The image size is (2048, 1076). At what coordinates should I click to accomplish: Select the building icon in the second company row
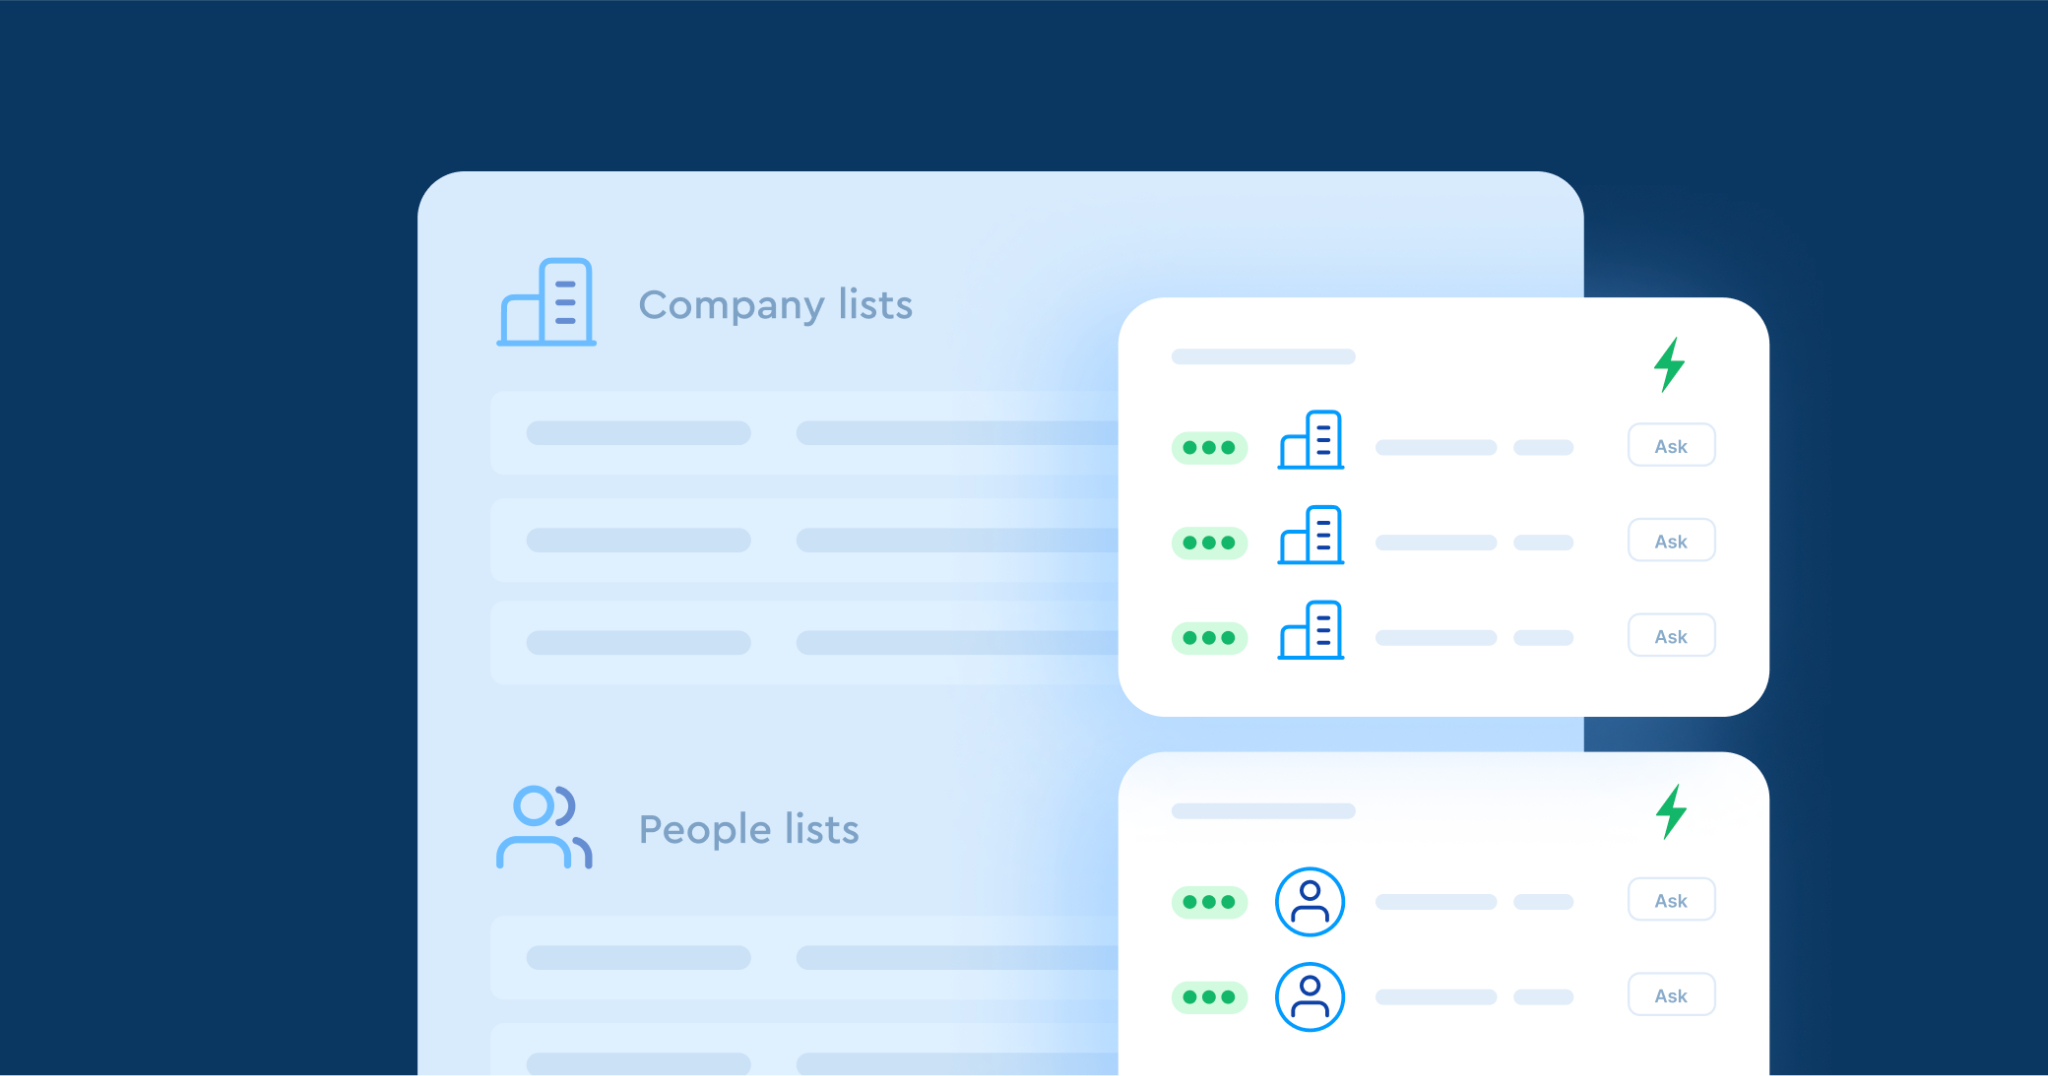click(1310, 535)
